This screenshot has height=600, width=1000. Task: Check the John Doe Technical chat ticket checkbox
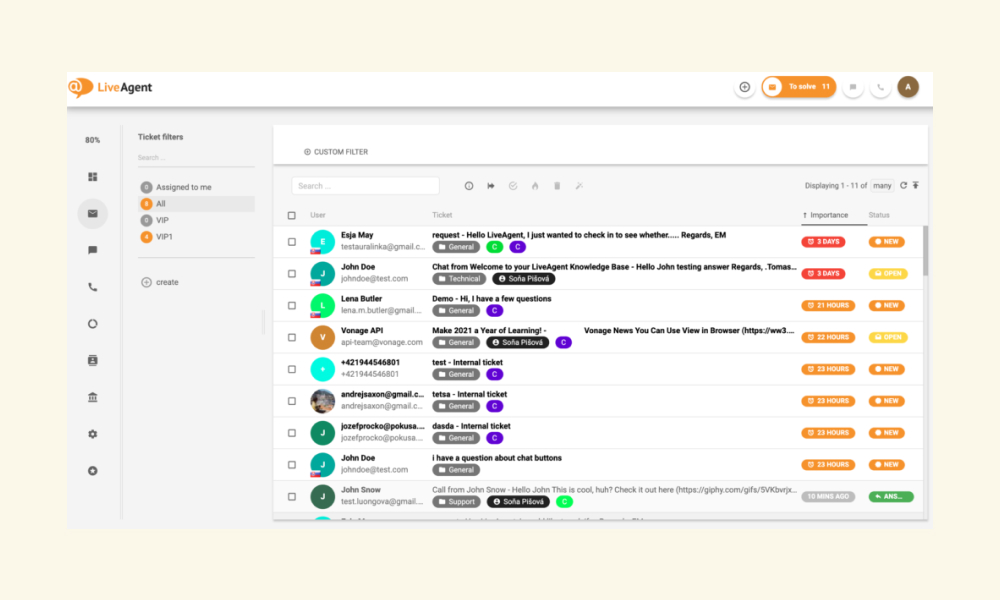[x=291, y=274]
